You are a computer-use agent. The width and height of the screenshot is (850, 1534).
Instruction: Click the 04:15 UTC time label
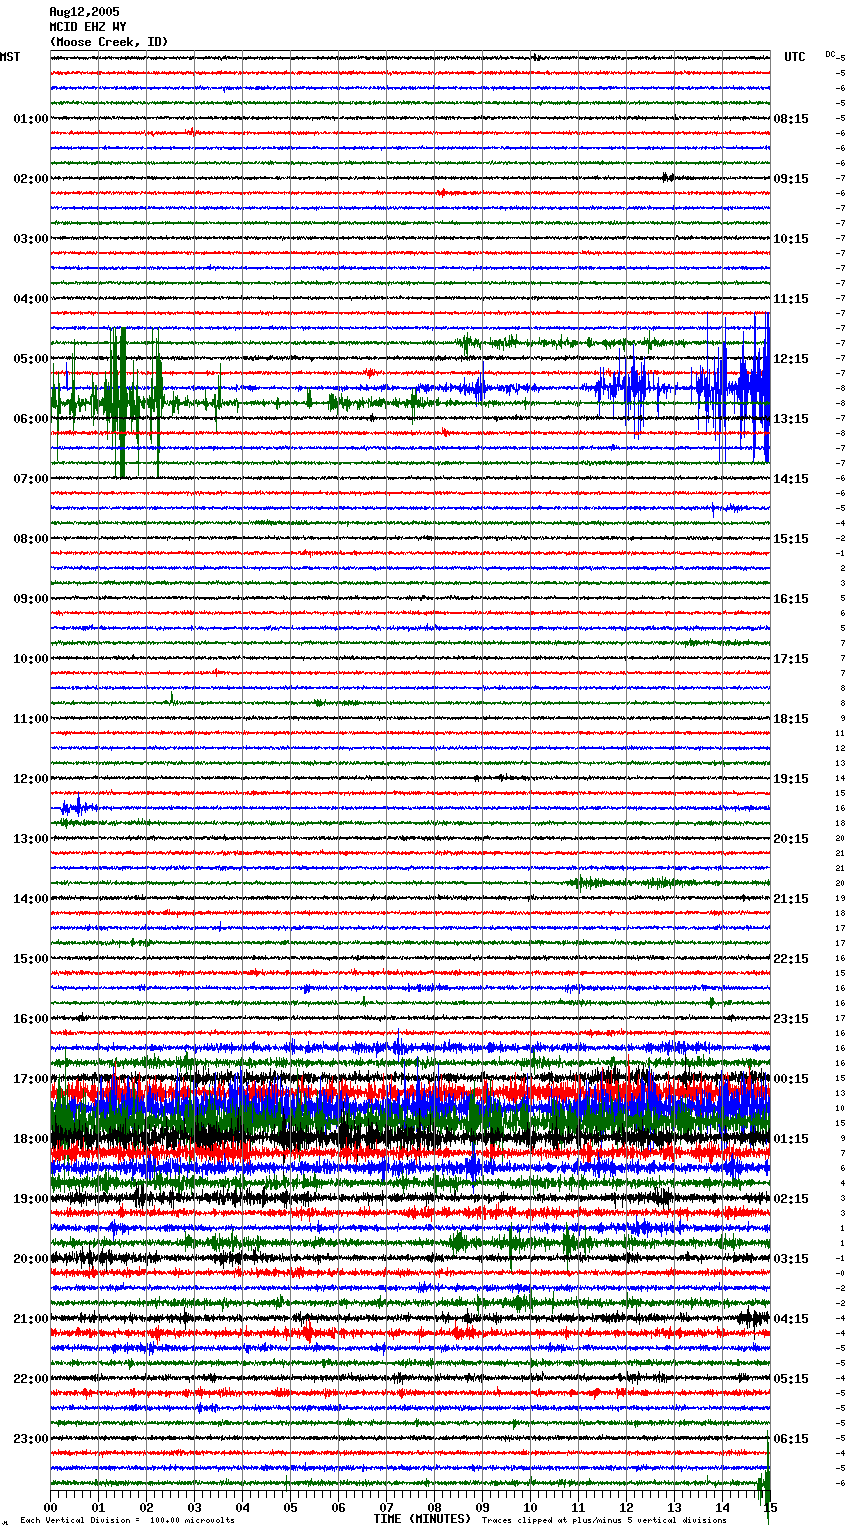[x=791, y=1319]
